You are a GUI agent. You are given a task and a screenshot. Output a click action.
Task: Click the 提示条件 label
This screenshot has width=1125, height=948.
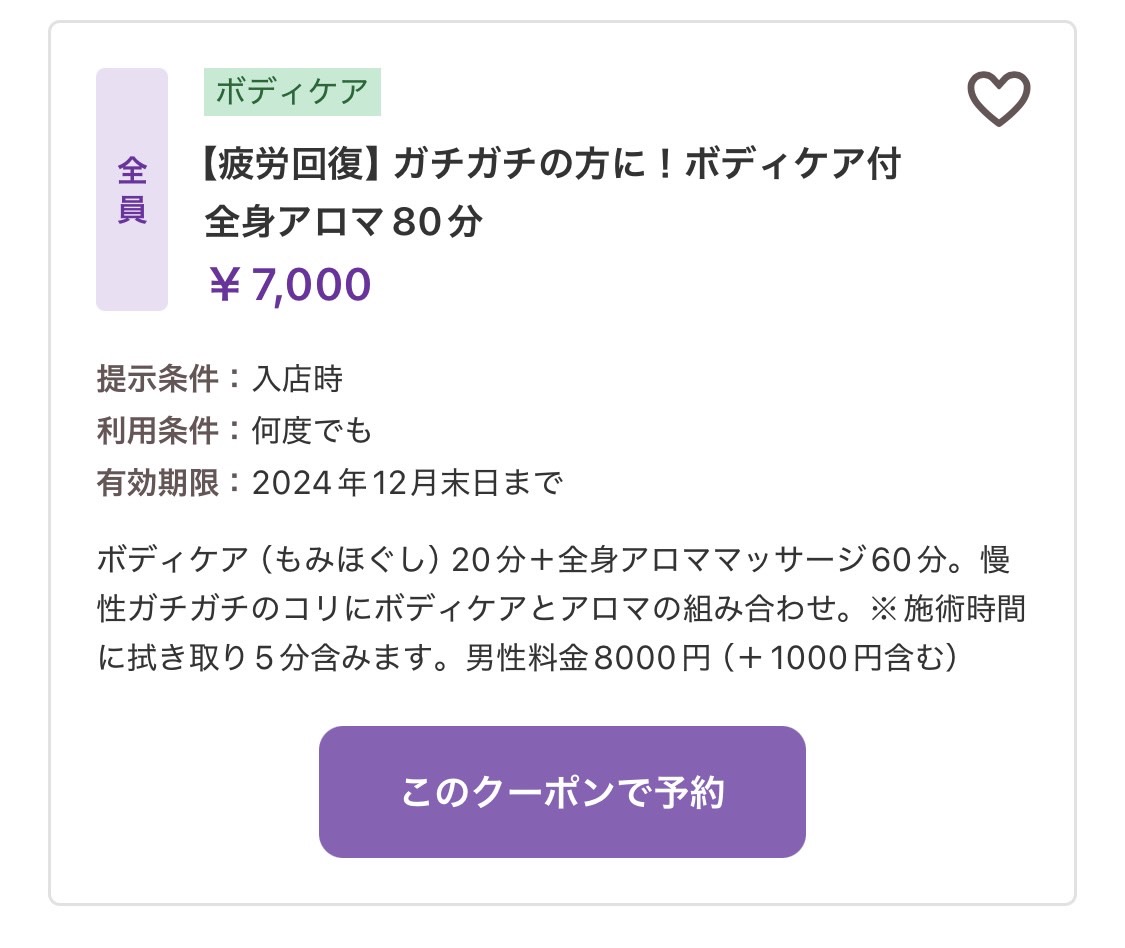point(157,379)
